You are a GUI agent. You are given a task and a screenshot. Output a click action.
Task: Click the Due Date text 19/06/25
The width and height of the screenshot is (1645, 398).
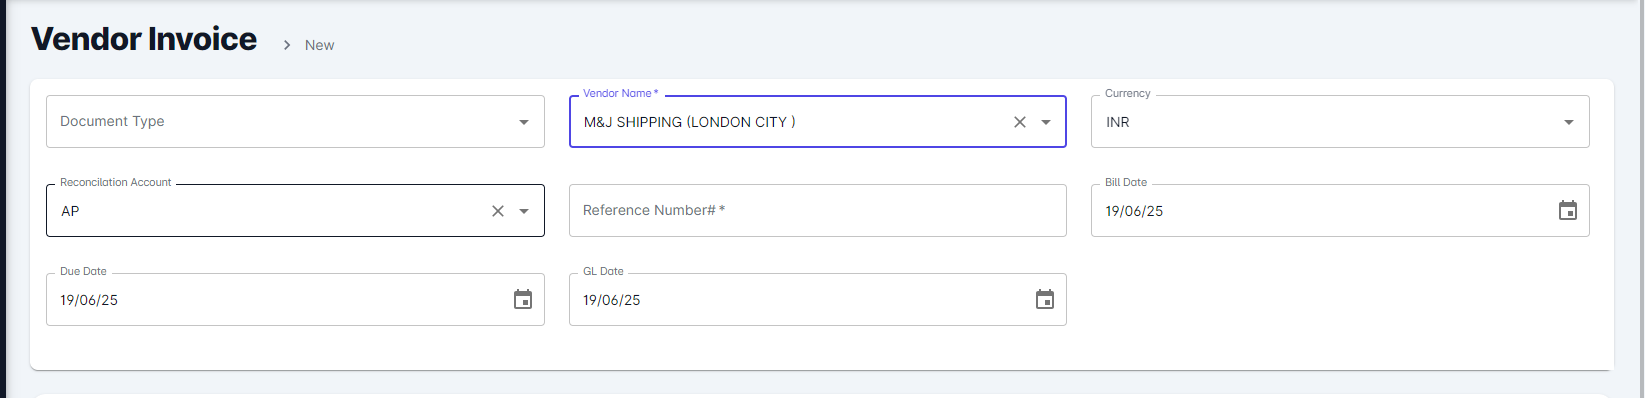[89, 300]
